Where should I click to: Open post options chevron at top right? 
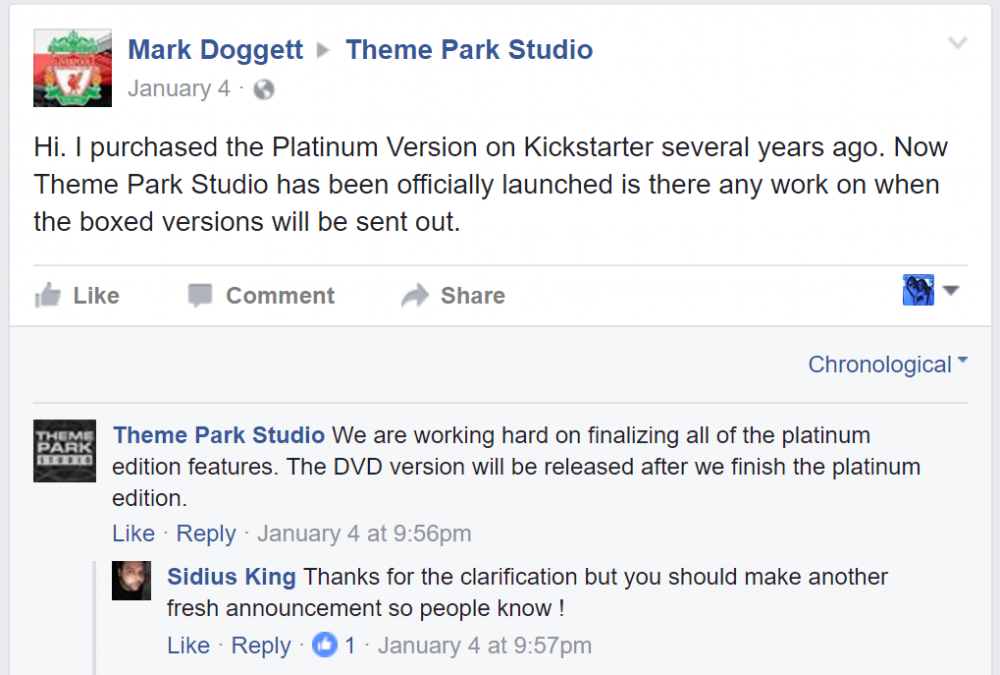coord(957,43)
